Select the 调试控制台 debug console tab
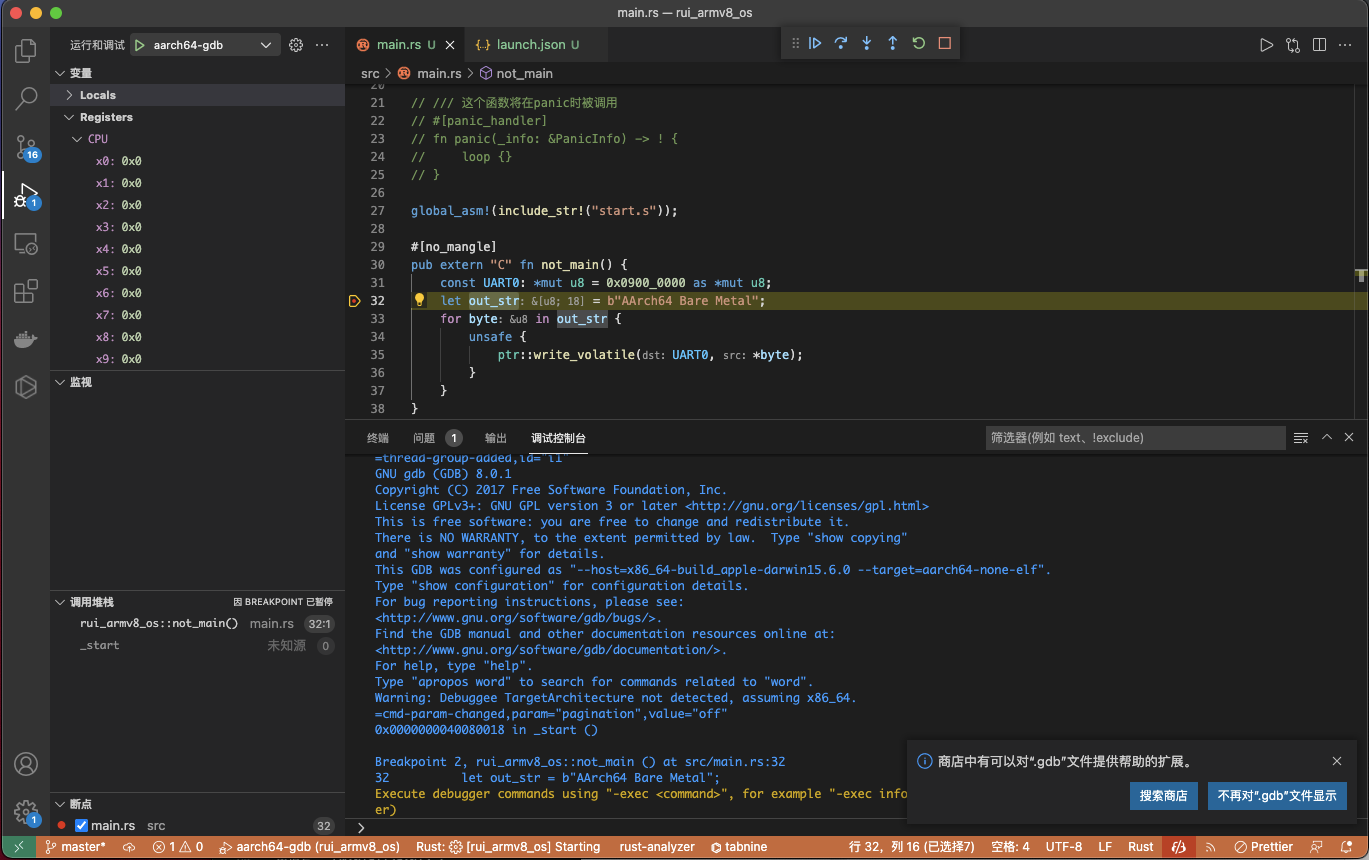This screenshot has height=860, width=1369. (x=559, y=438)
